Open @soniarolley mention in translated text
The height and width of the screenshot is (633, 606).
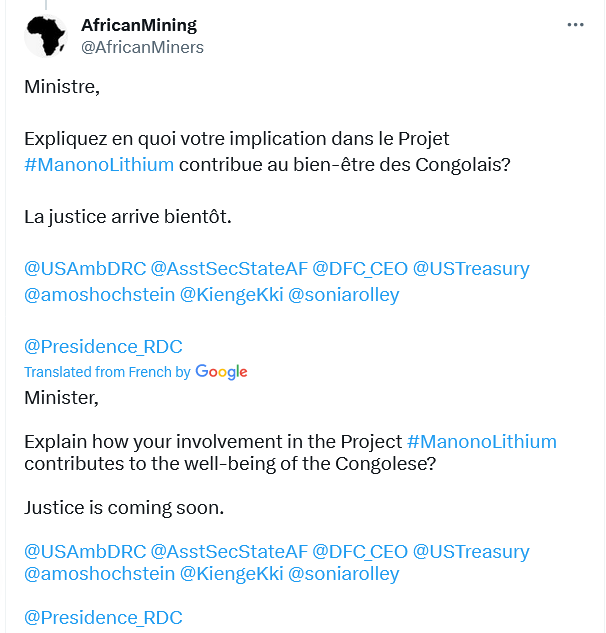point(344,574)
